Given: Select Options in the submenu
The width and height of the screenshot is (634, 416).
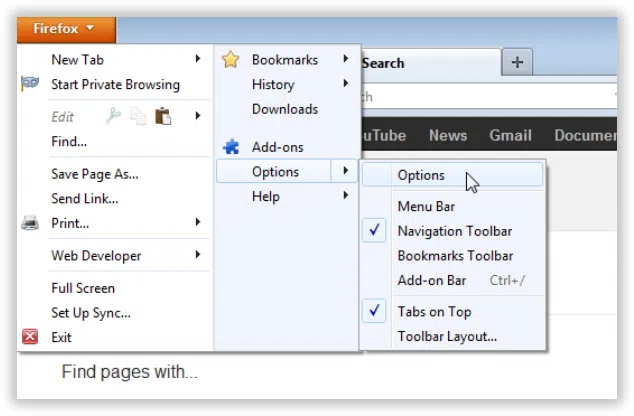Looking at the screenshot, I should pyautogui.click(x=452, y=175).
